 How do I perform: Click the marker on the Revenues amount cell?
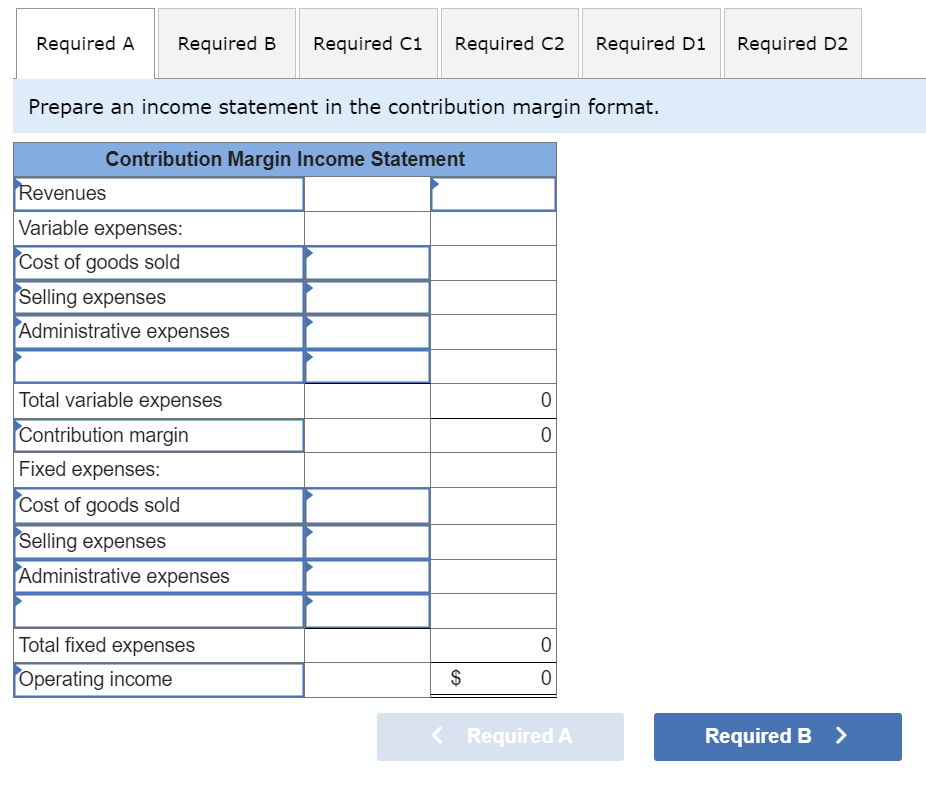click(434, 185)
